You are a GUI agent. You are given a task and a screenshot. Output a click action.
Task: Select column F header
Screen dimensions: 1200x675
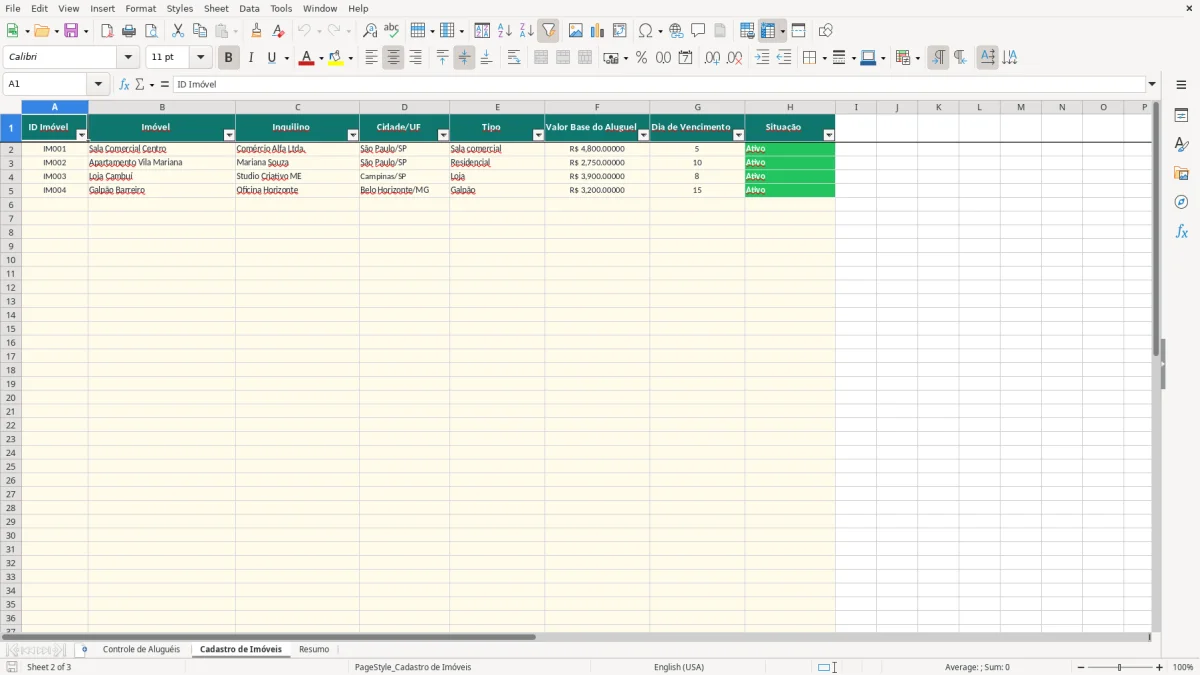coord(597,107)
